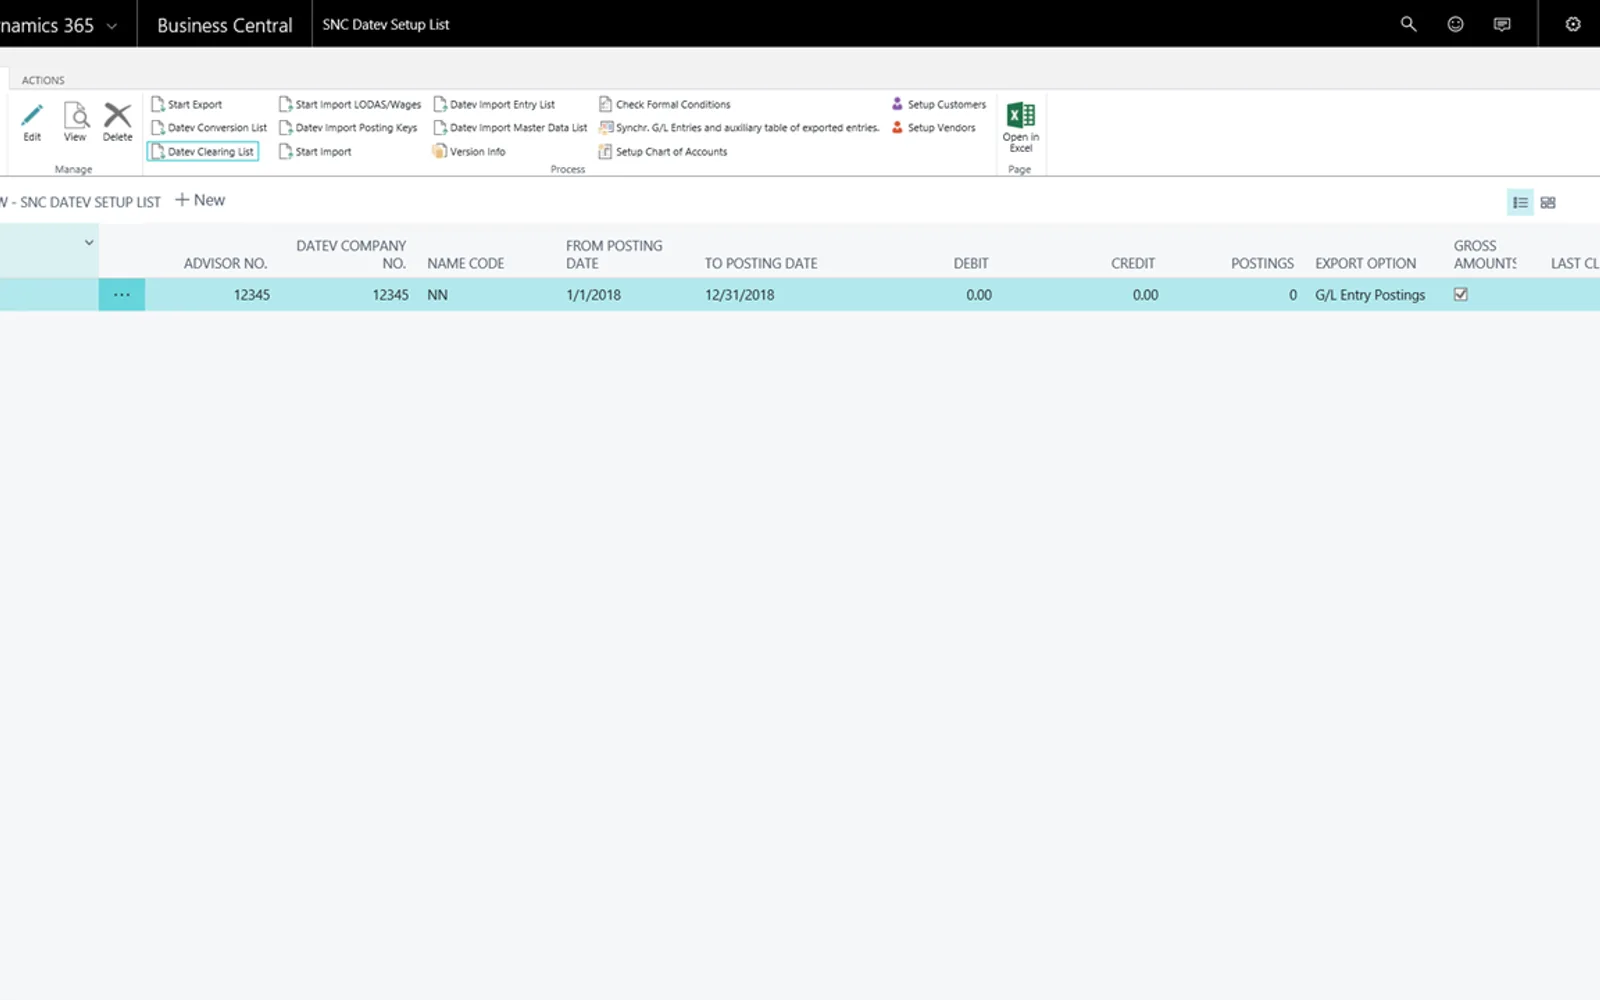The width and height of the screenshot is (1600, 1000).
Task: Click Business Central header link
Action: [x=225, y=25]
